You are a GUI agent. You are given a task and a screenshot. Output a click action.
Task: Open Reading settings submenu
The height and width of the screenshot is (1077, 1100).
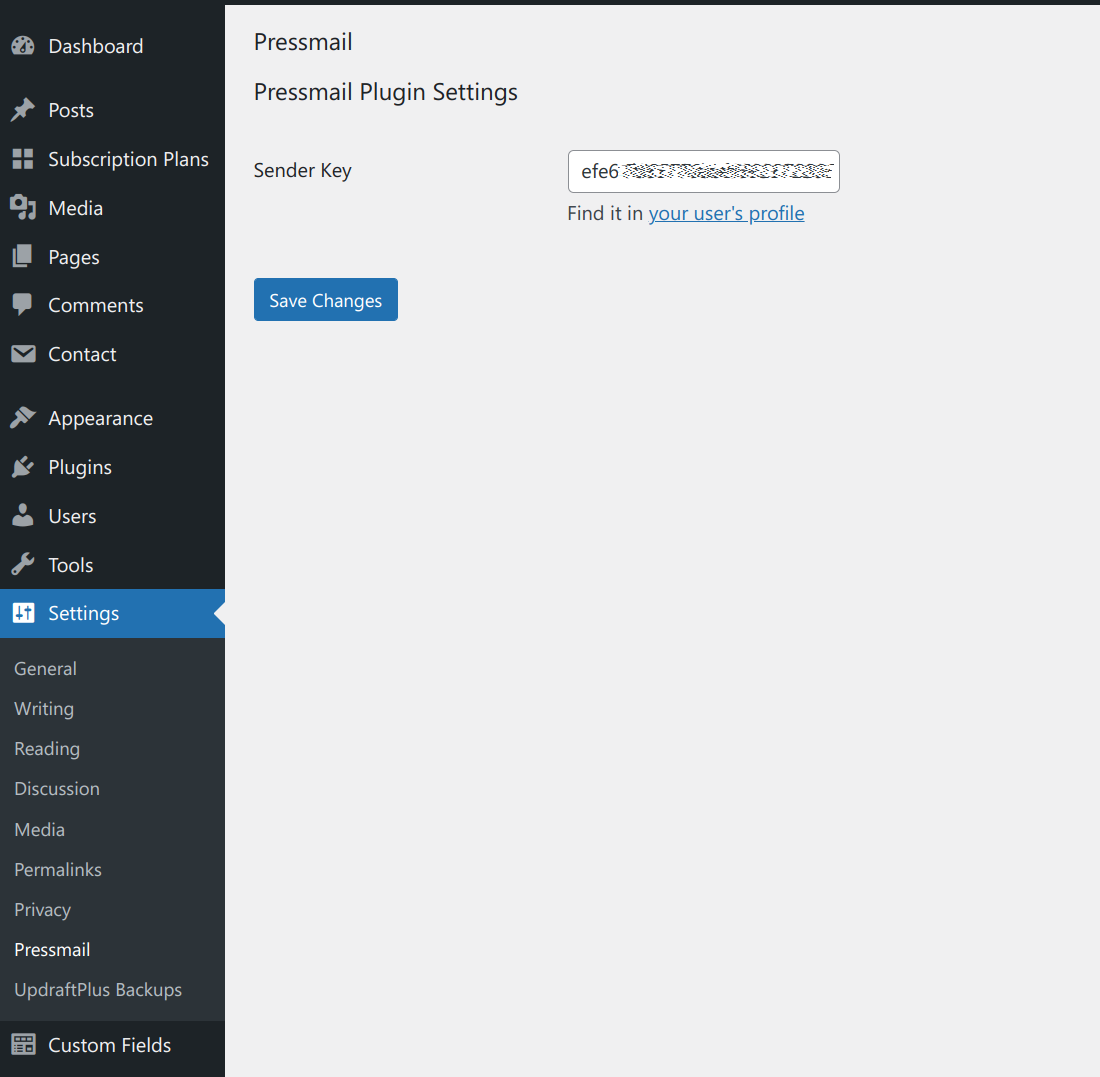(47, 749)
